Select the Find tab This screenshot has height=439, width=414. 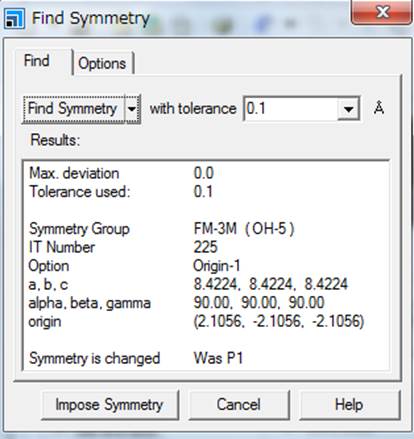point(37,61)
